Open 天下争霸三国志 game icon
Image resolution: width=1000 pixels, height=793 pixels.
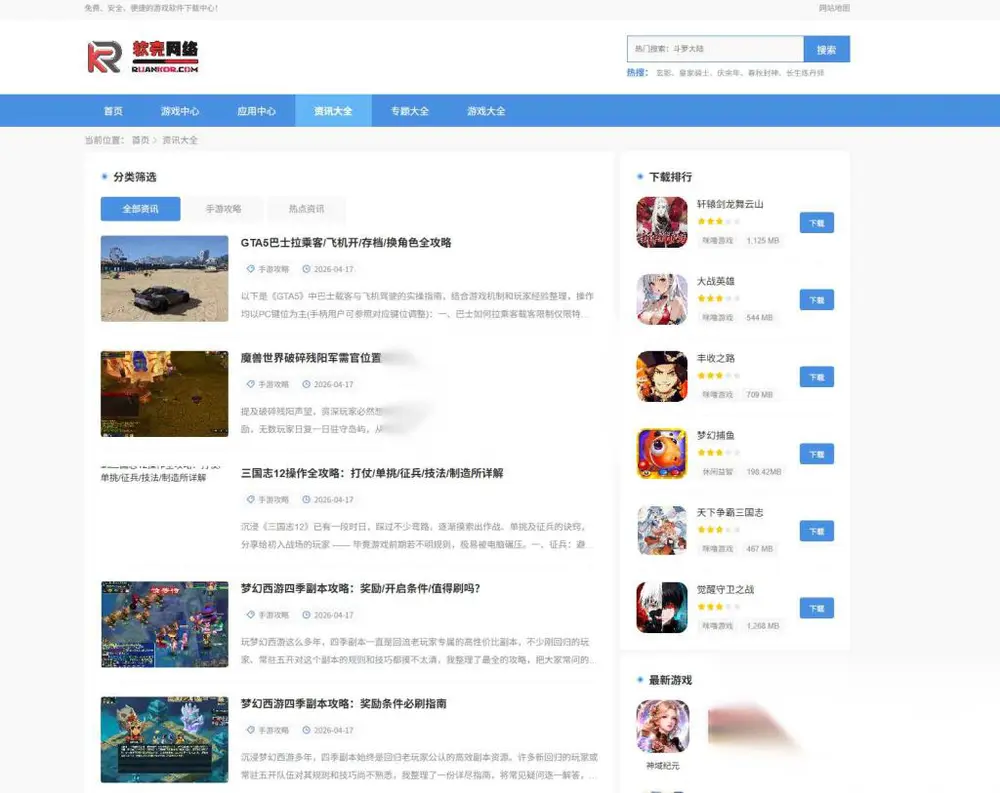pyautogui.click(x=662, y=531)
